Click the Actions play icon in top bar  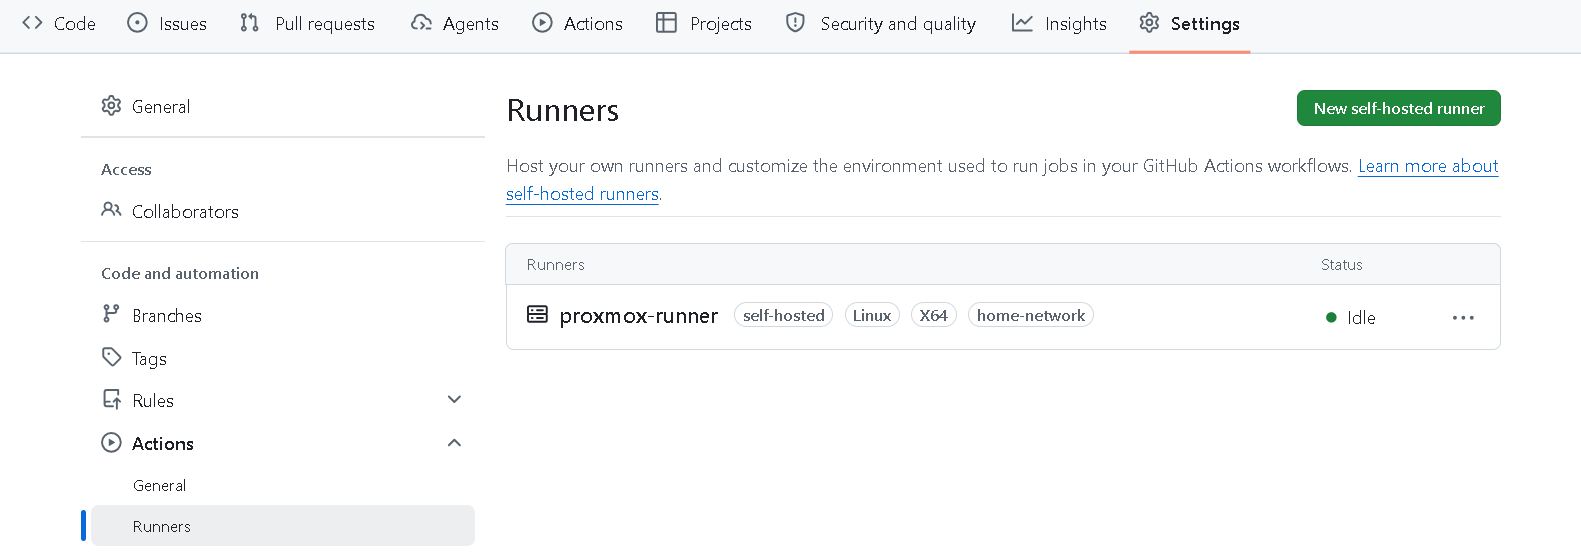click(x=542, y=23)
